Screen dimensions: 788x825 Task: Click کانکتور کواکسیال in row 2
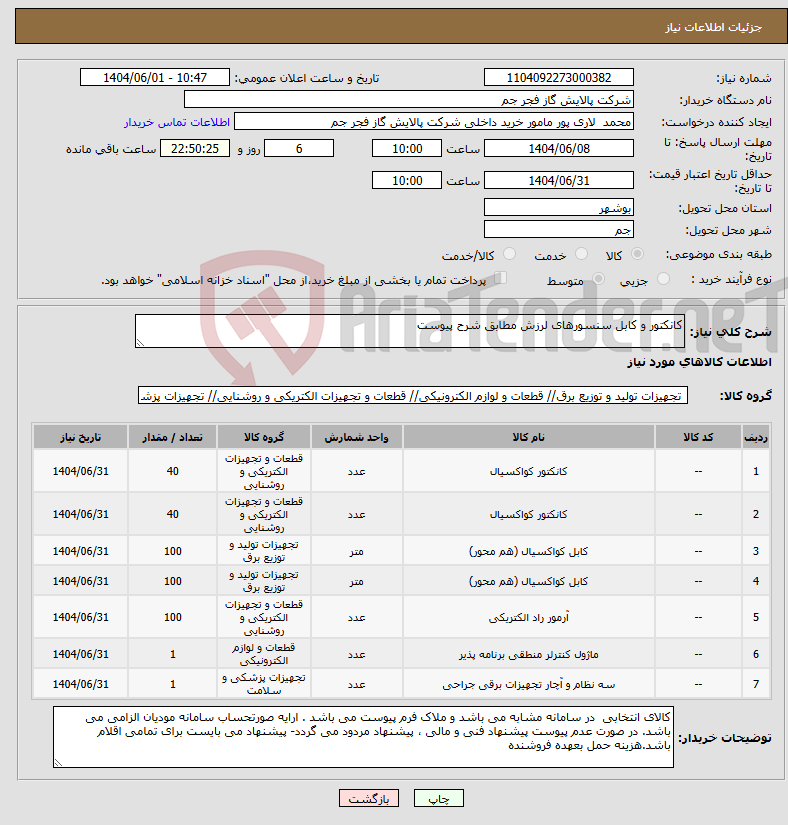(x=529, y=515)
